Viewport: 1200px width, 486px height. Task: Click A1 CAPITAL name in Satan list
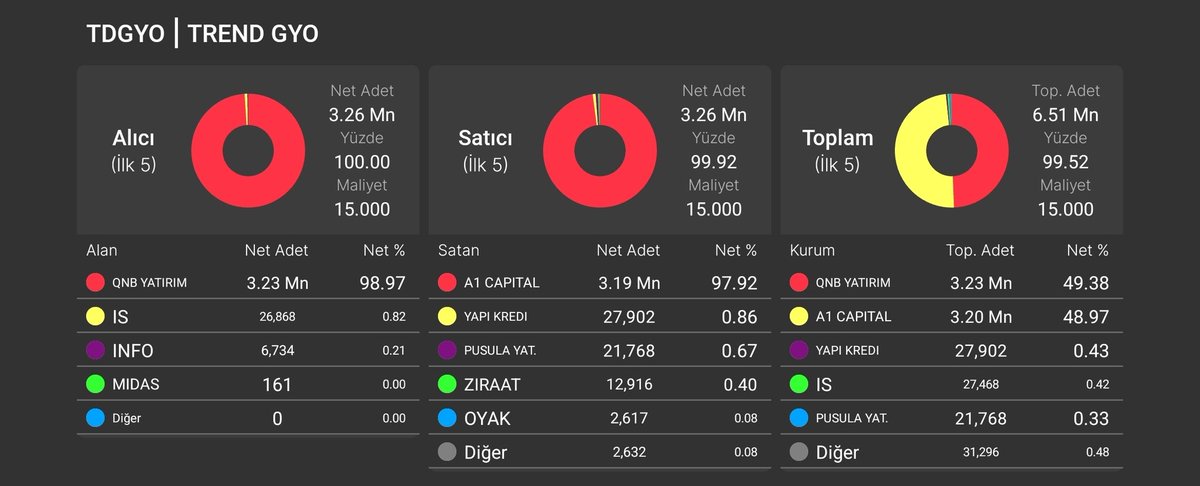tap(501, 283)
